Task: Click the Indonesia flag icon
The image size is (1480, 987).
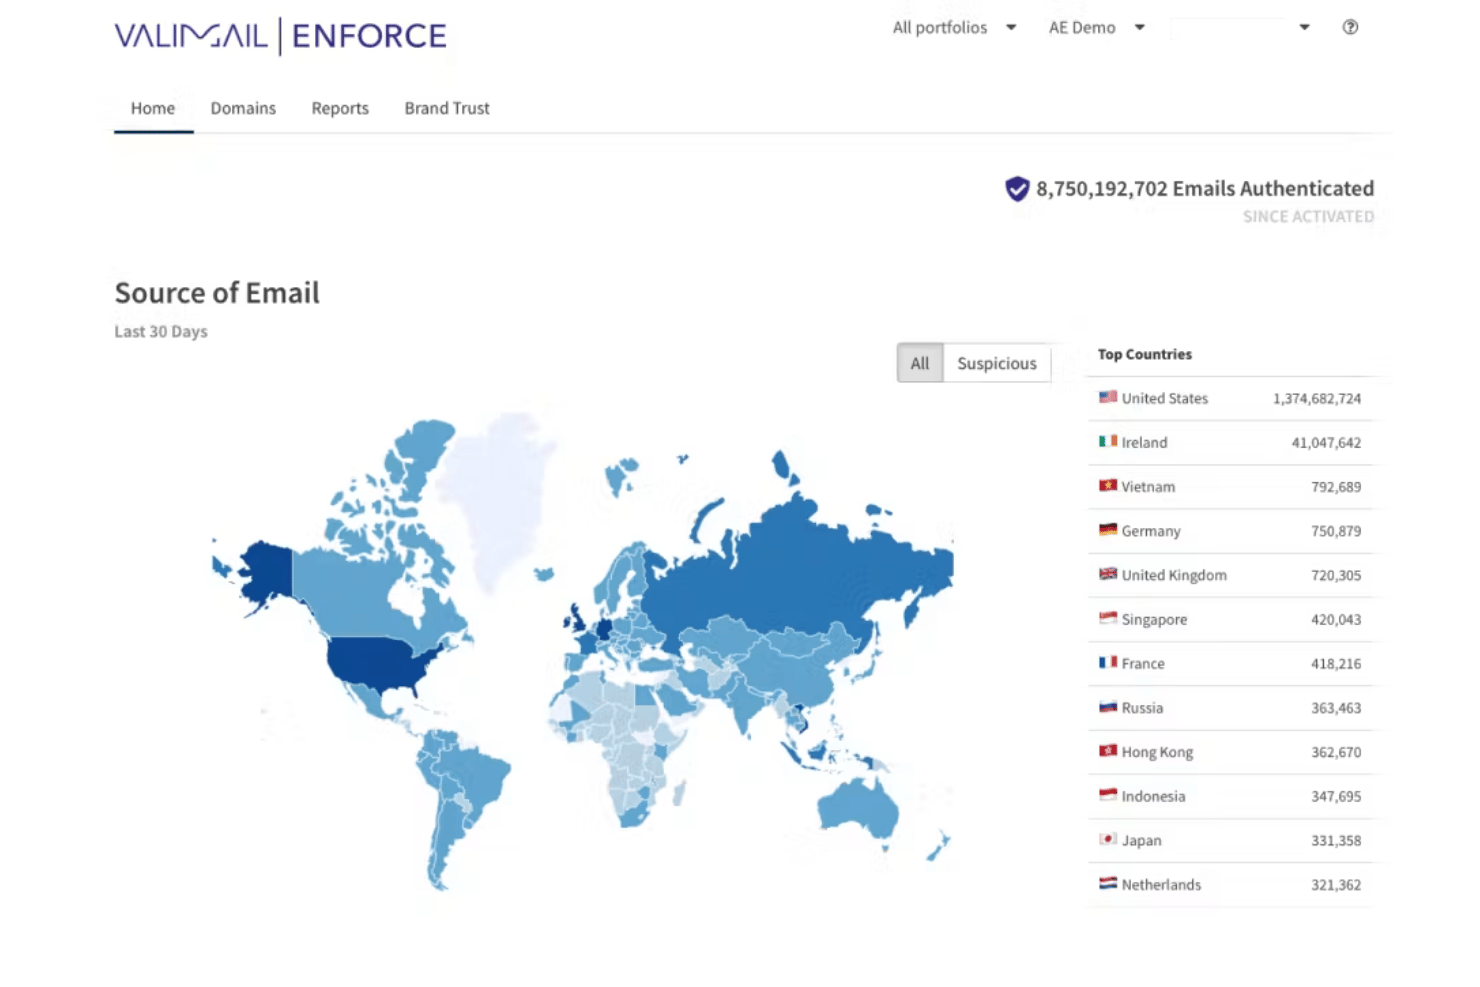Action: coord(1108,795)
